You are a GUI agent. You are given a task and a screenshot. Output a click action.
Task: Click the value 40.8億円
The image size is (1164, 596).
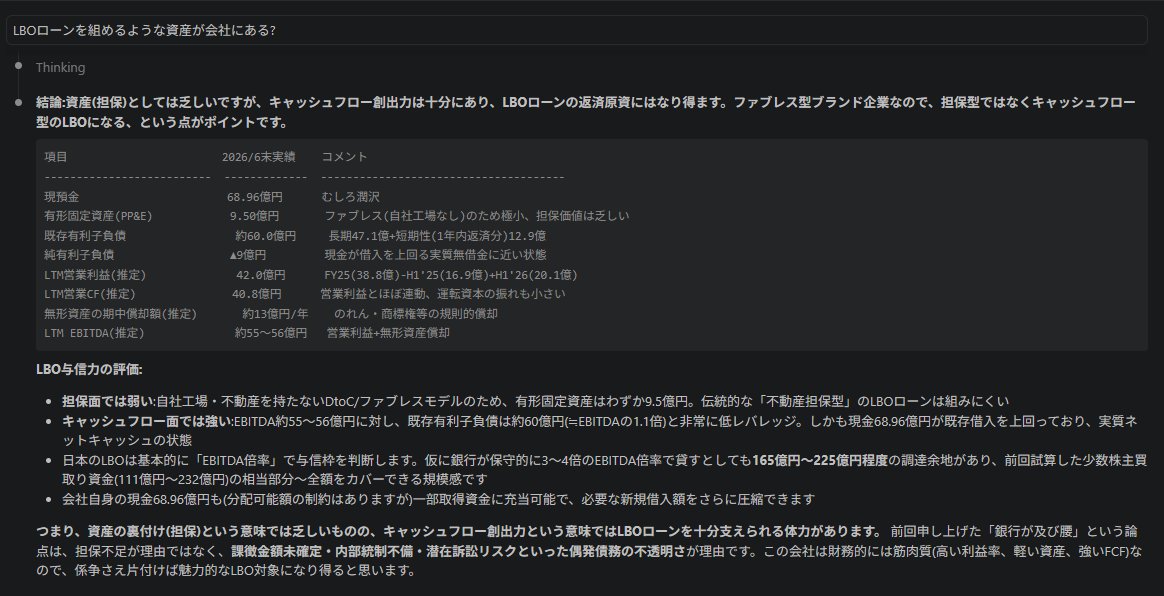(x=257, y=294)
